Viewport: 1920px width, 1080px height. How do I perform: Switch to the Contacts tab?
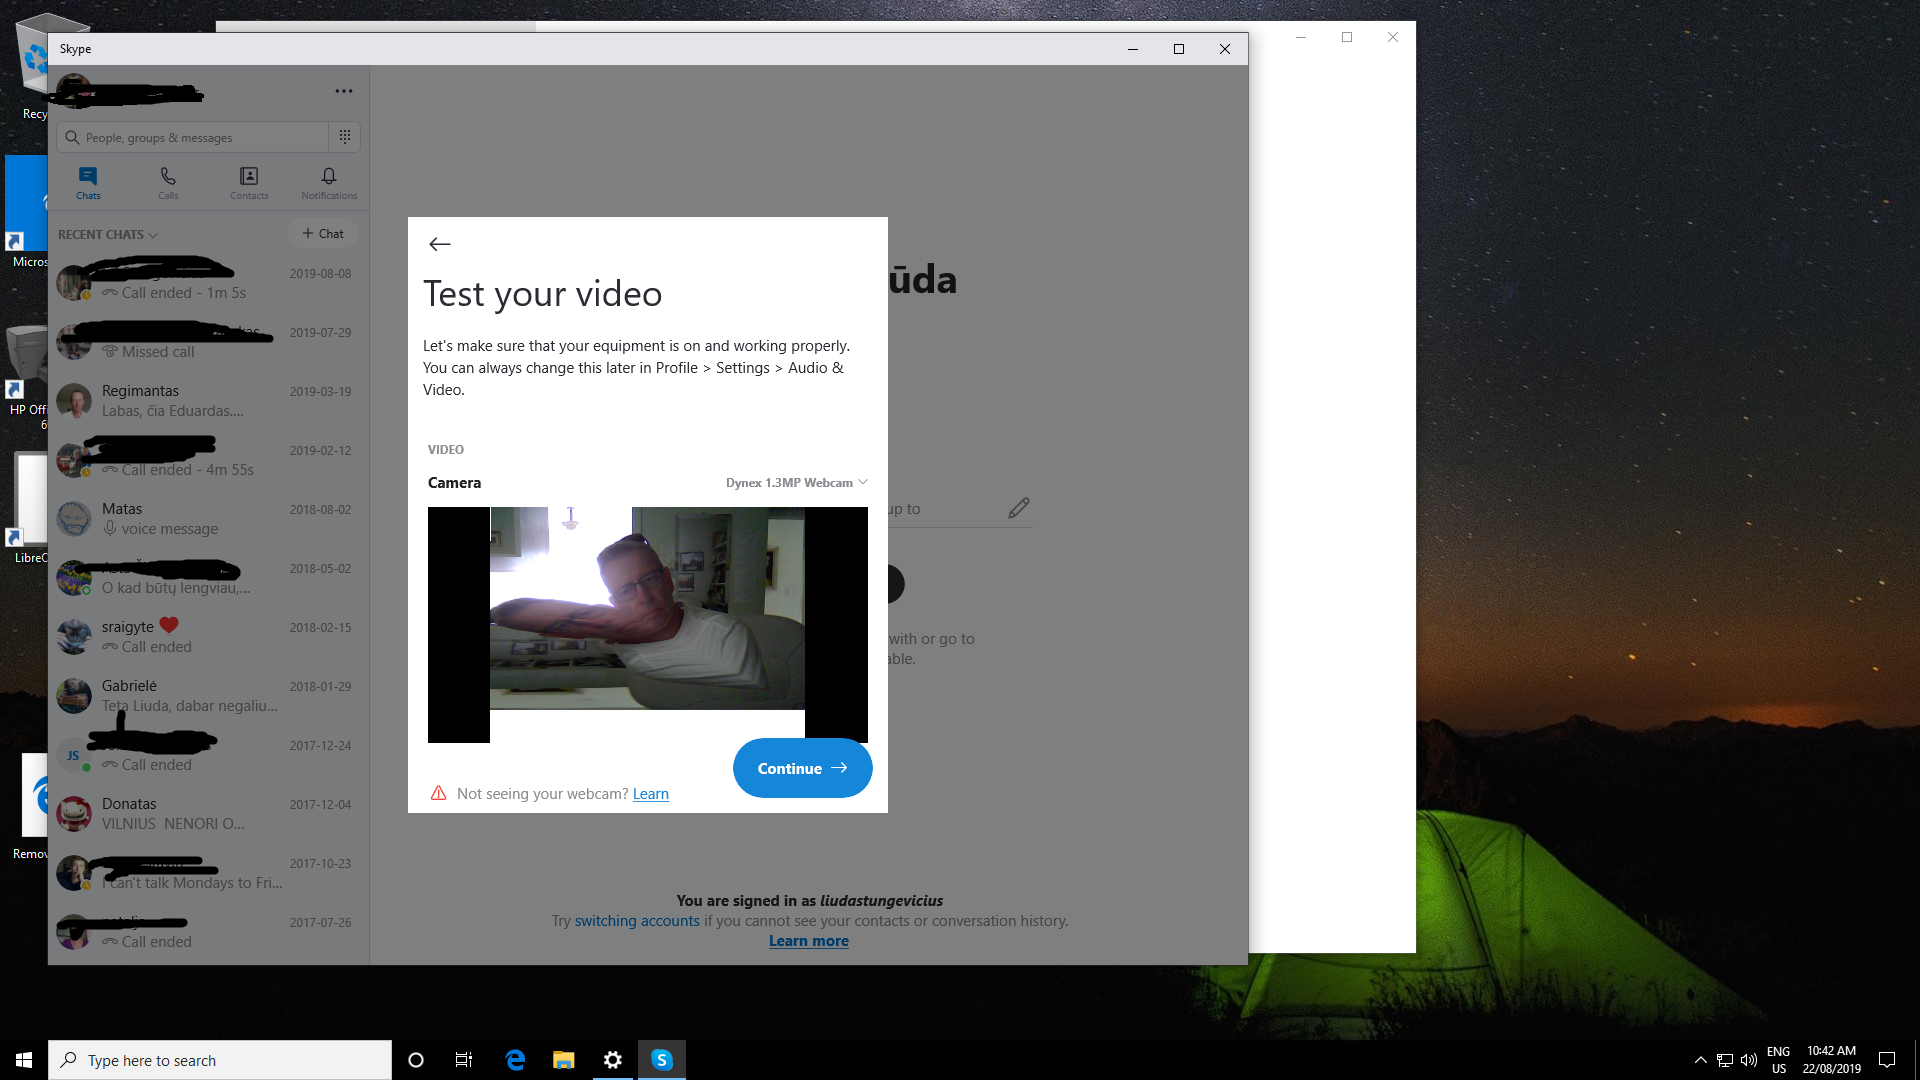click(249, 183)
